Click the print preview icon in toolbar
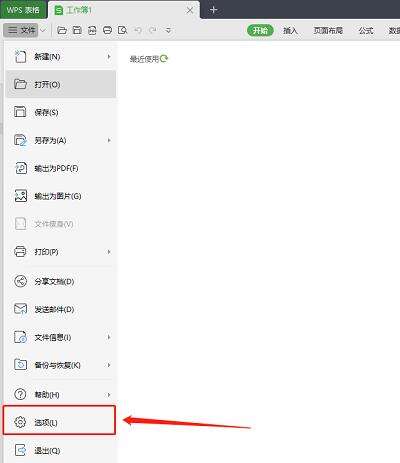The image size is (400, 463). [122, 31]
